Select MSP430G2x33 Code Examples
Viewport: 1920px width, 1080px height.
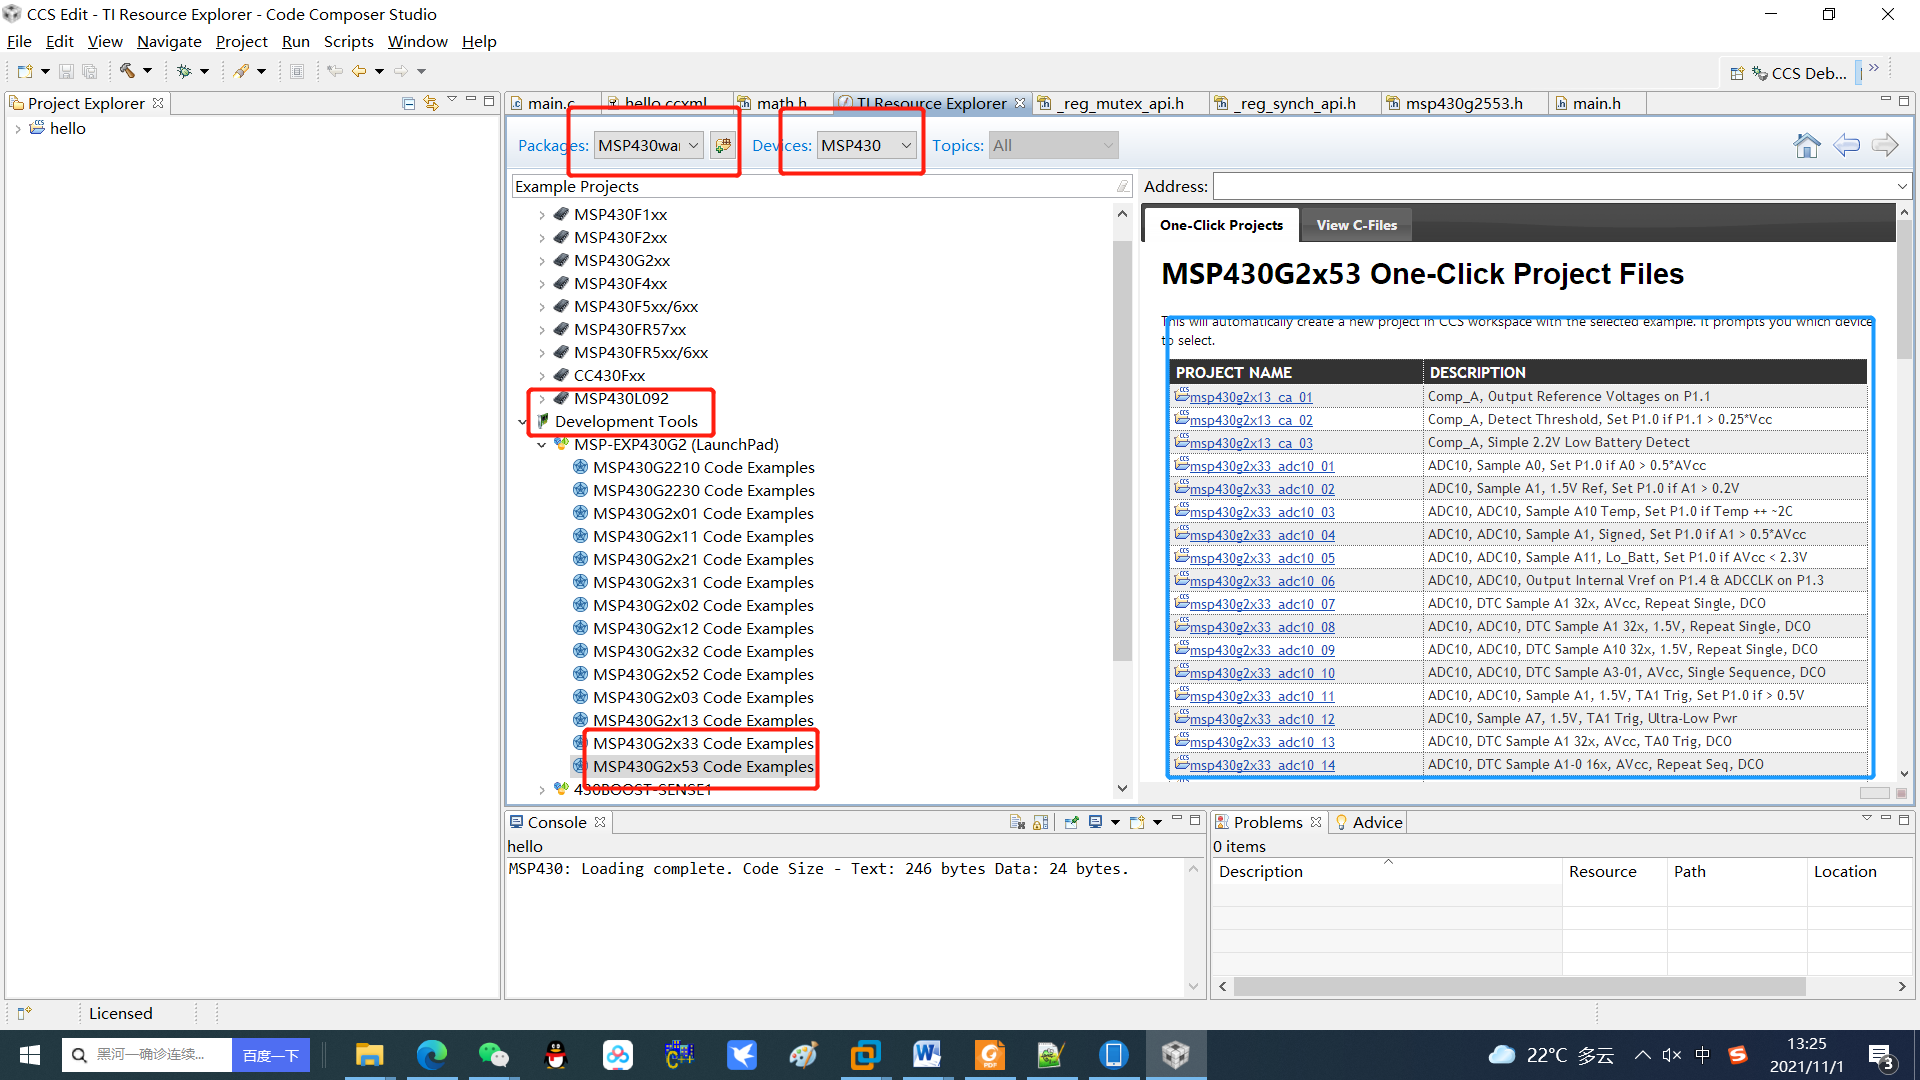tap(703, 744)
